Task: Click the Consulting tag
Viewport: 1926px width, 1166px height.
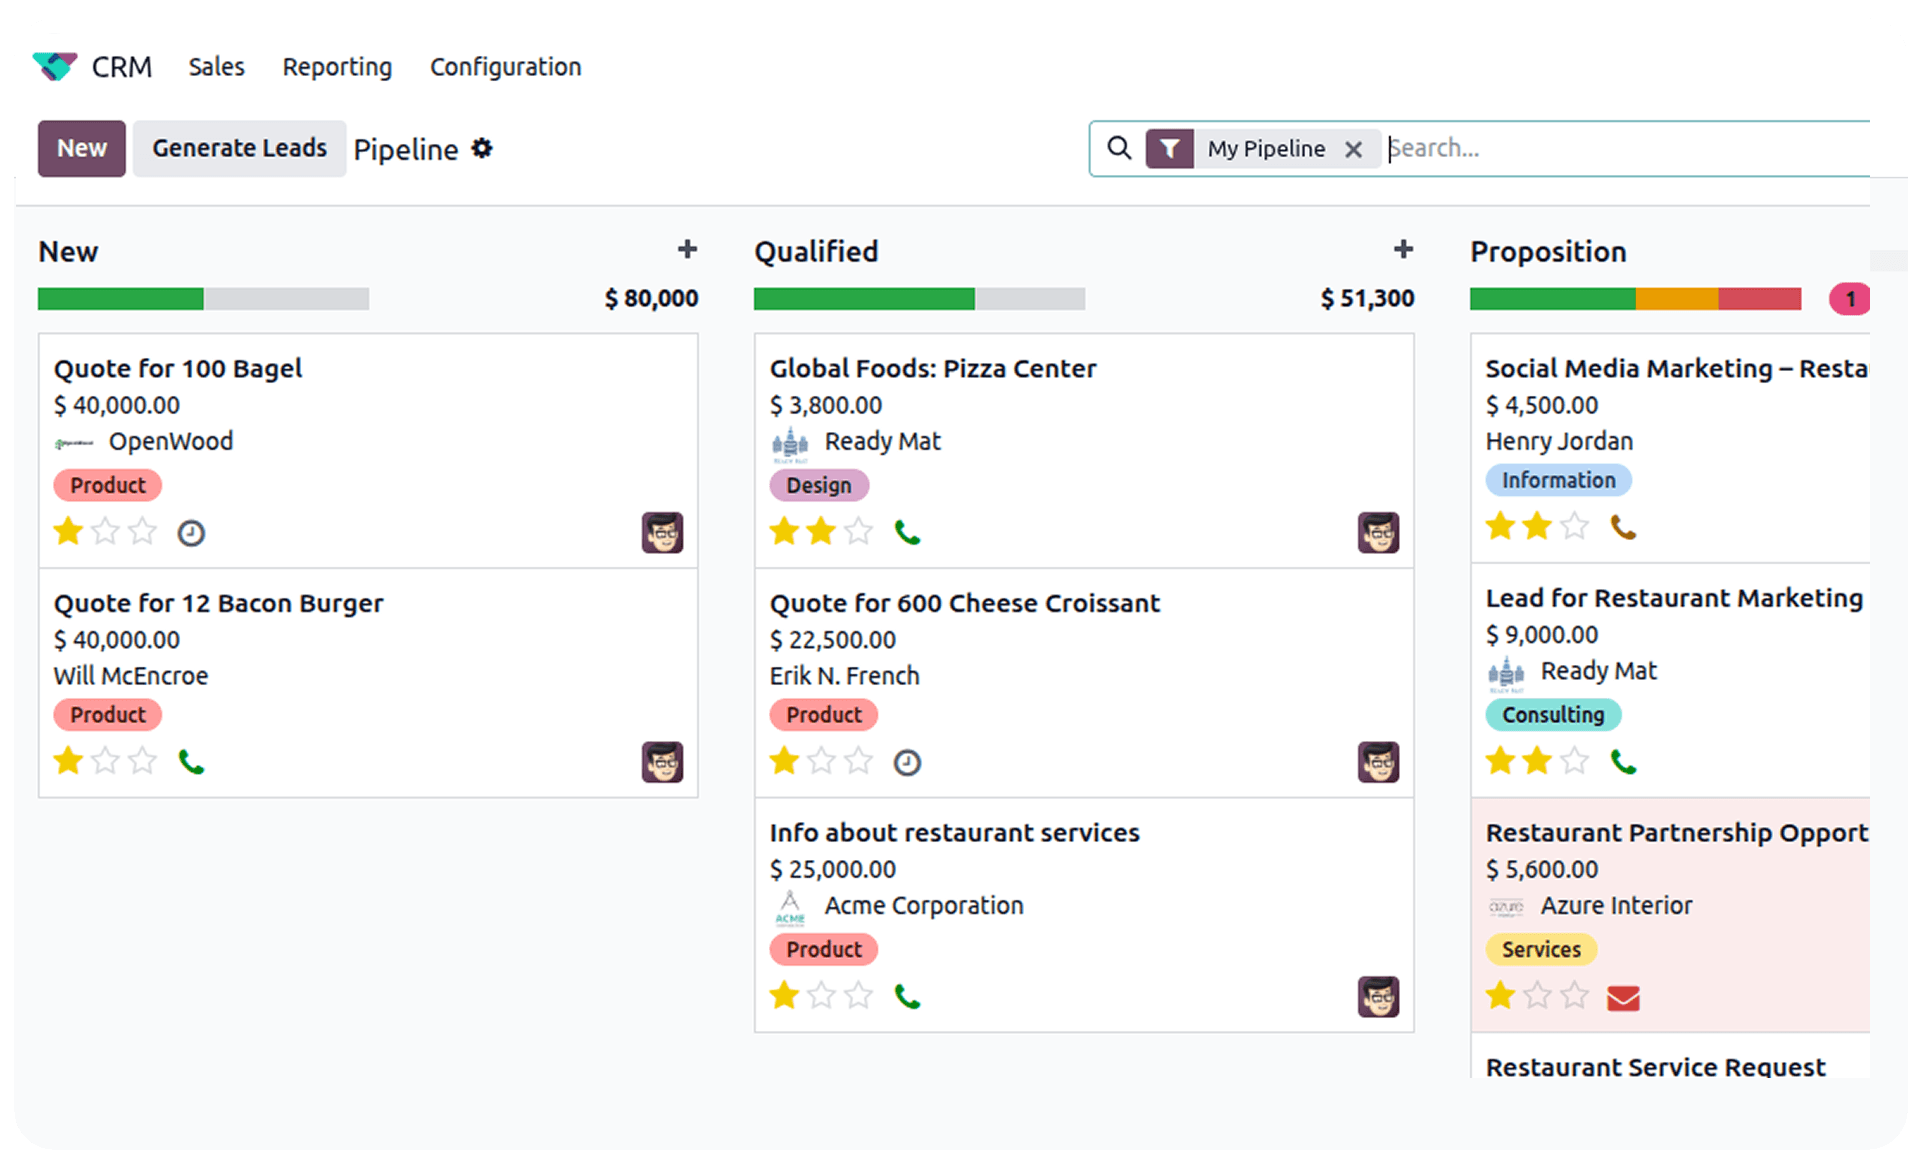Action: 1553,715
